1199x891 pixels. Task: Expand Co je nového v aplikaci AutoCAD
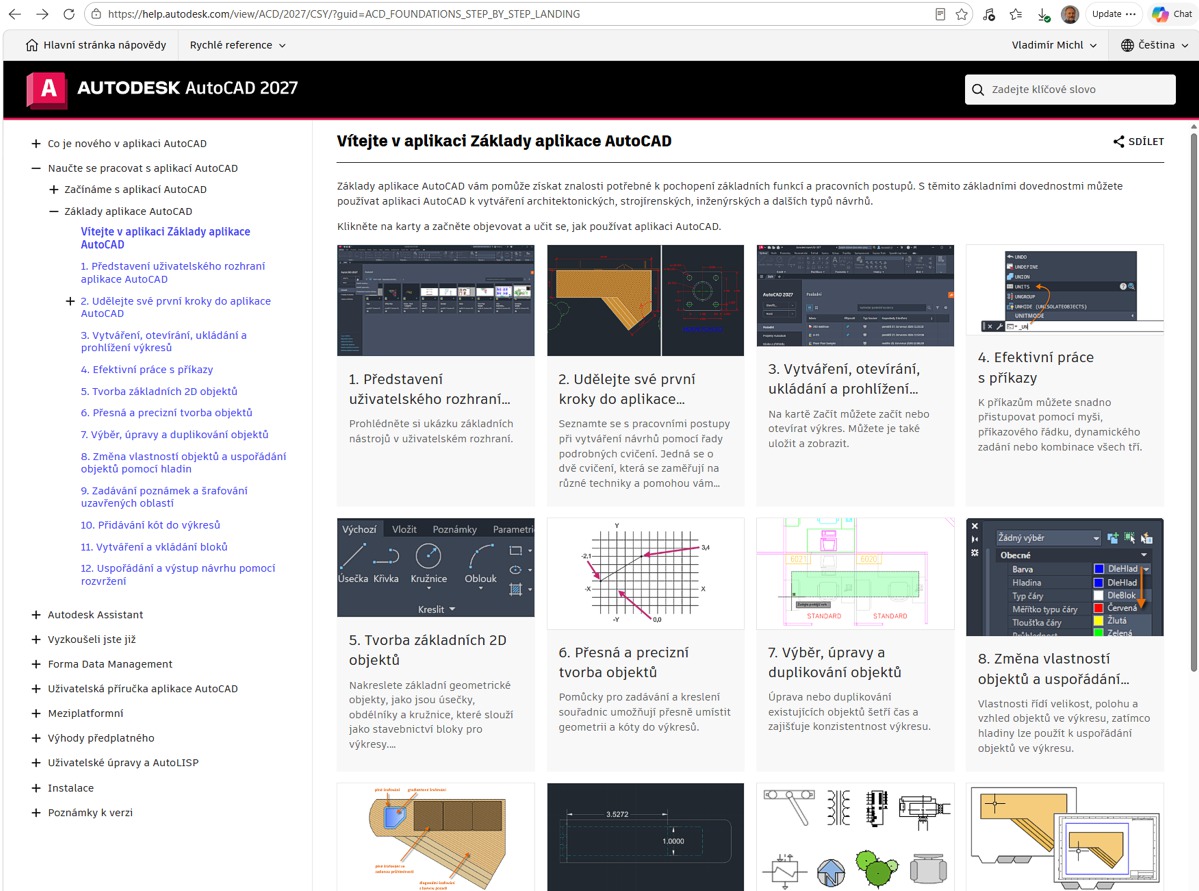pyautogui.click(x=36, y=144)
